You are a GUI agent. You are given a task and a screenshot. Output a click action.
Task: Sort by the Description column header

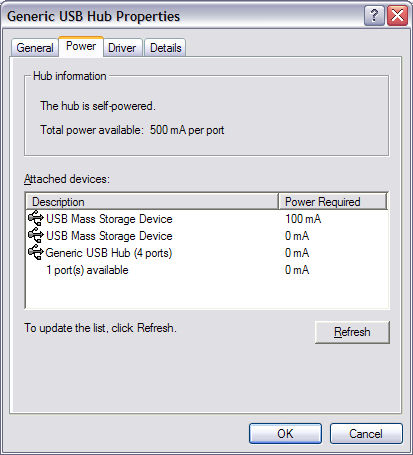(x=152, y=201)
